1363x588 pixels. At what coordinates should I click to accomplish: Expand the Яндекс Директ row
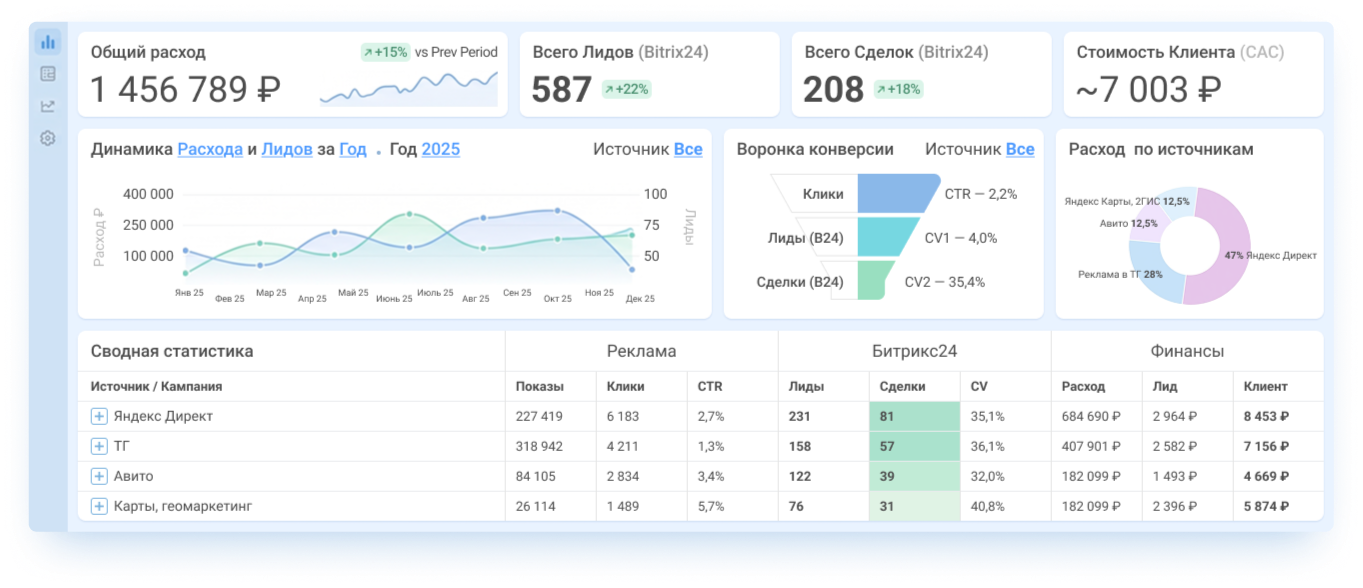click(99, 416)
